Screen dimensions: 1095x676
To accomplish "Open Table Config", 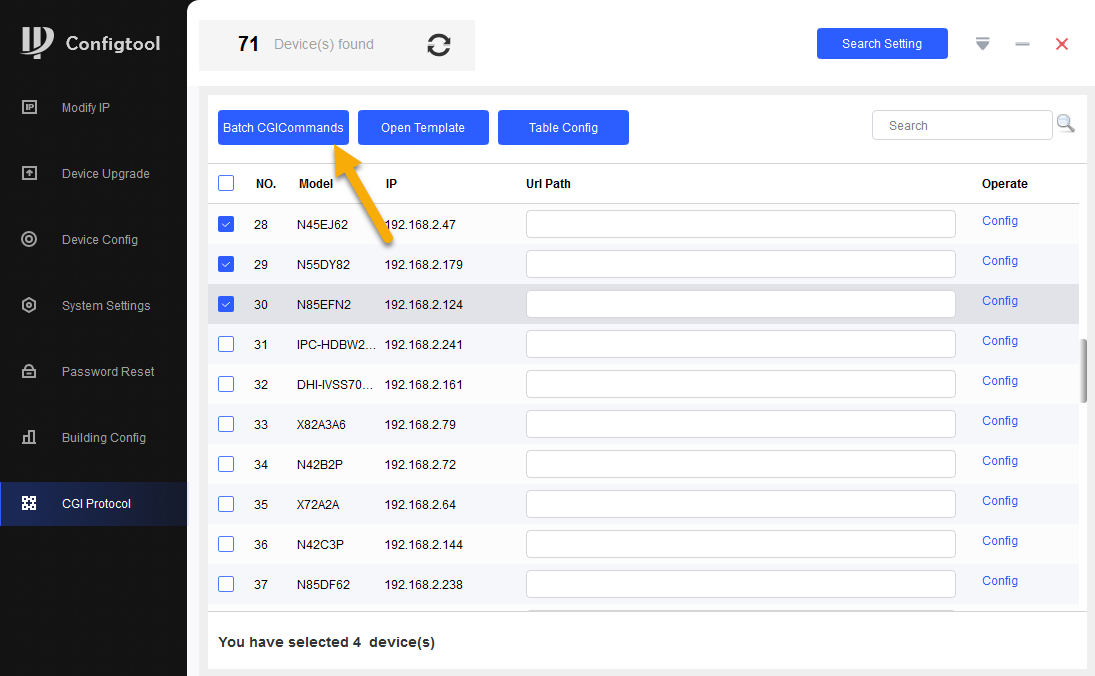I will tap(563, 128).
